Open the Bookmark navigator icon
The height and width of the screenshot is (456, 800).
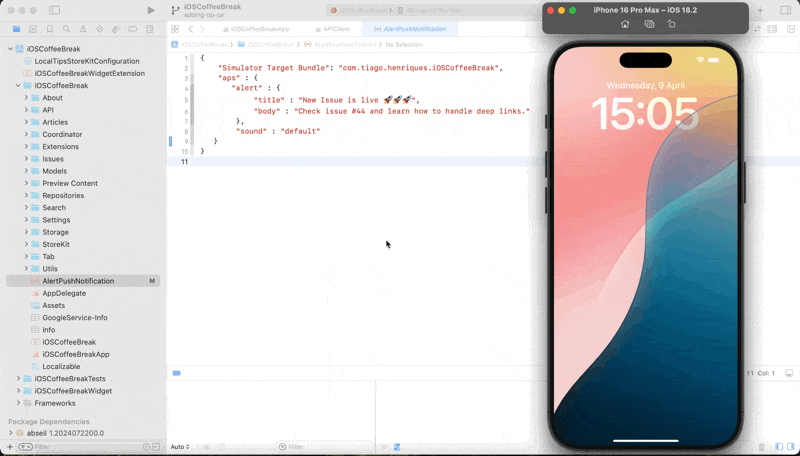[x=50, y=29]
